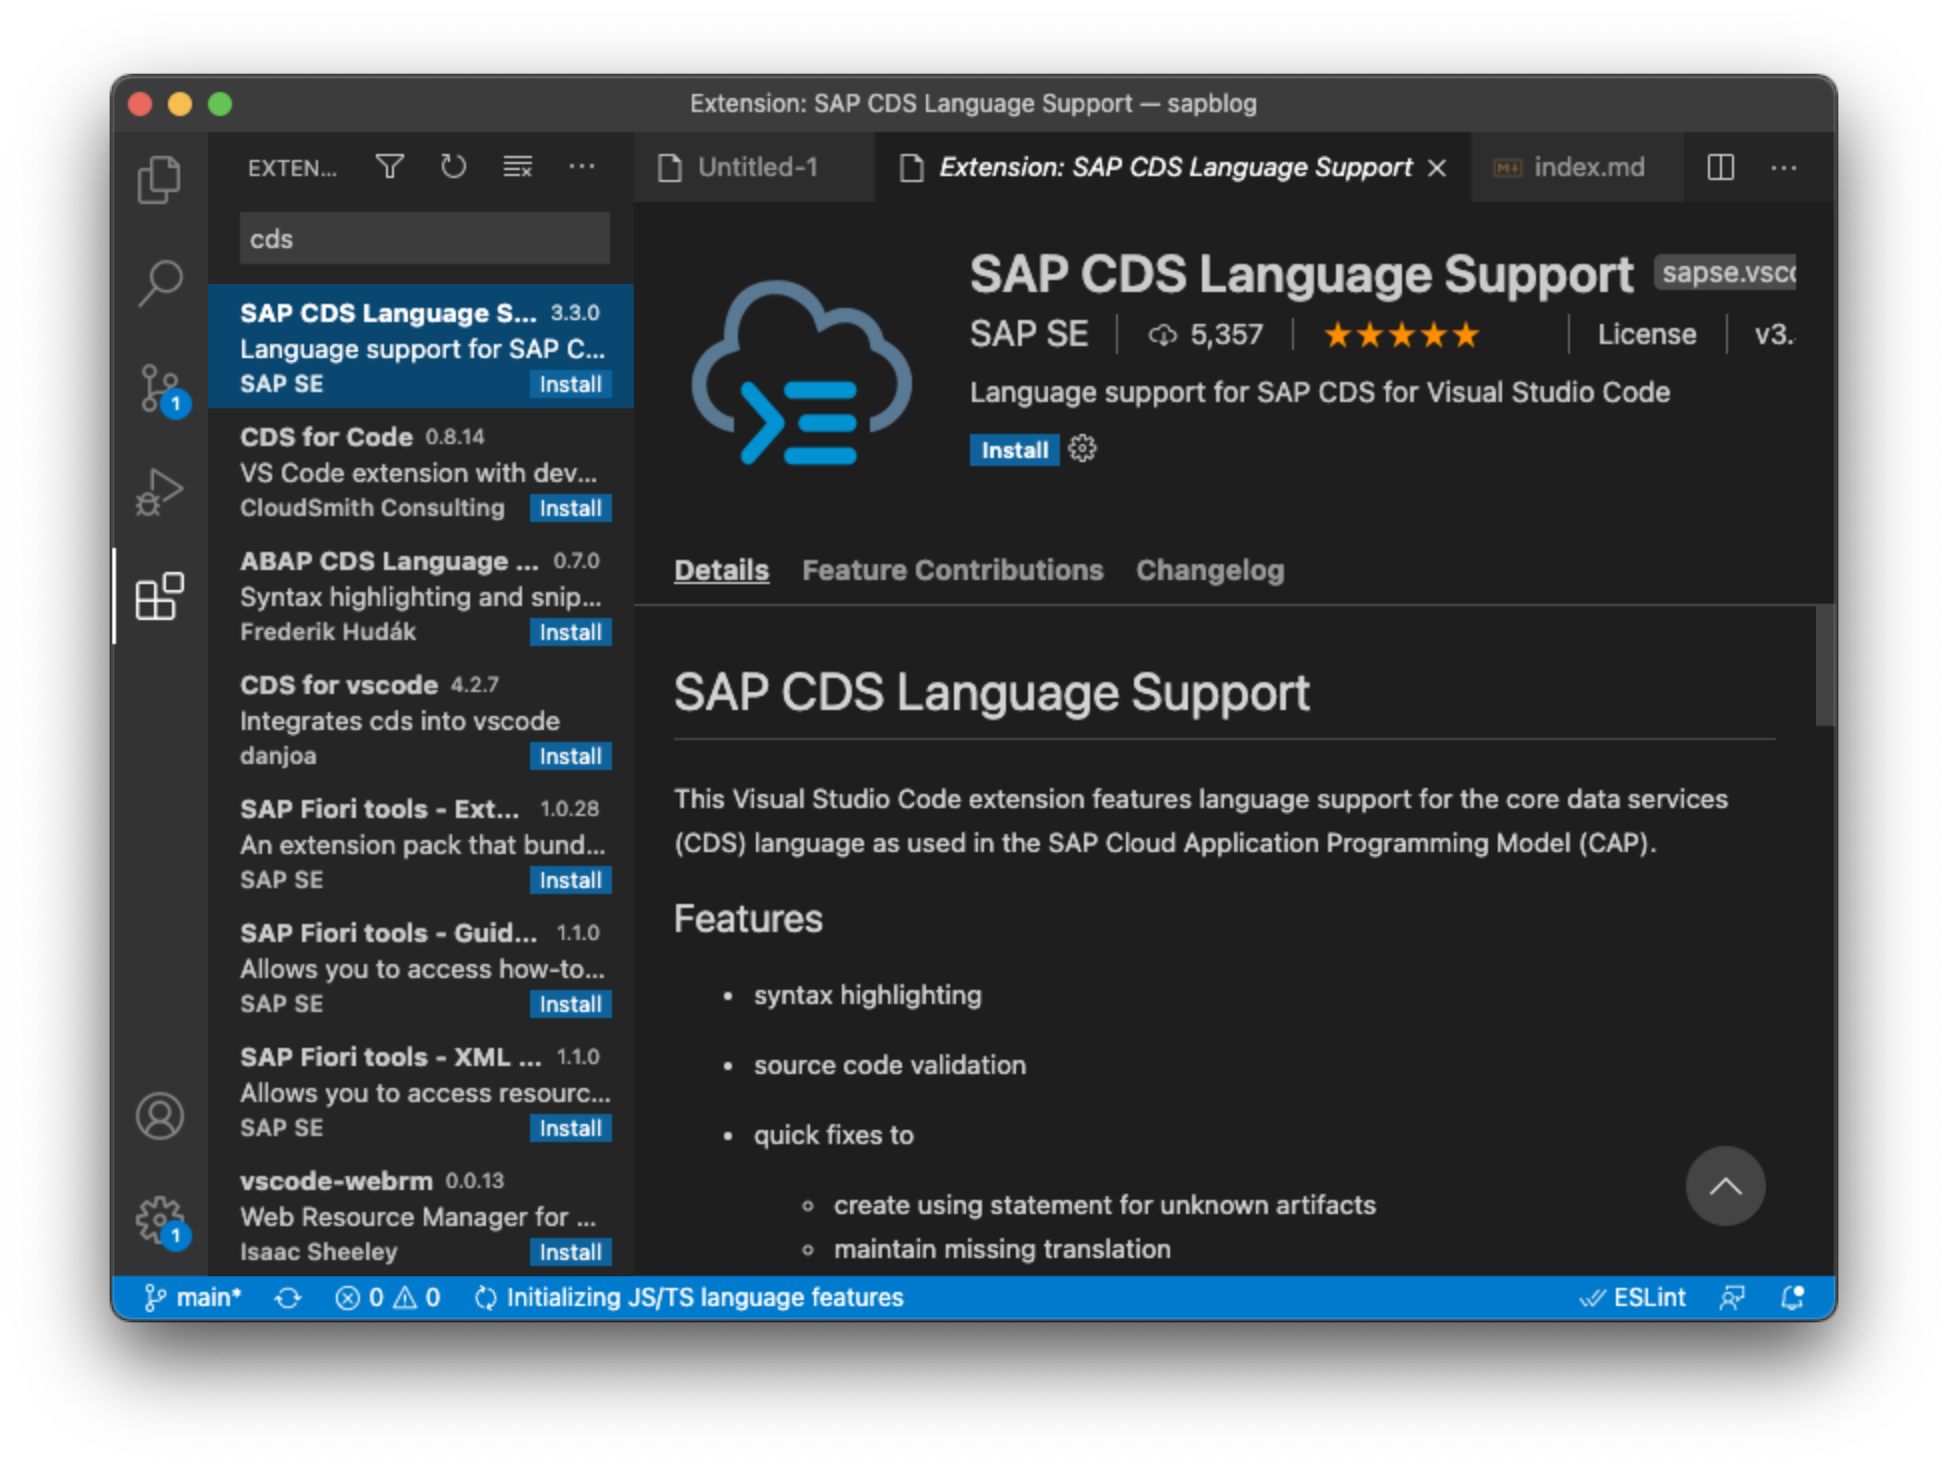Image resolution: width=1948 pixels, height=1468 pixels.
Task: Open the License link
Action: coord(1646,335)
